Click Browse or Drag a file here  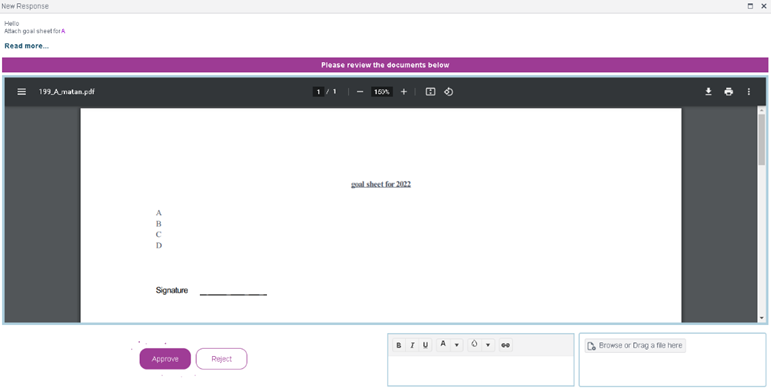pos(635,346)
